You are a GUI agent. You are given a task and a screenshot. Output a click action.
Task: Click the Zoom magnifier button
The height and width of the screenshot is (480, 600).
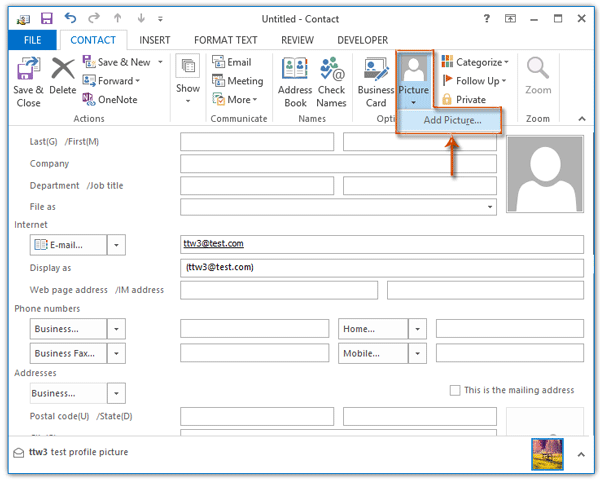pyautogui.click(x=538, y=76)
